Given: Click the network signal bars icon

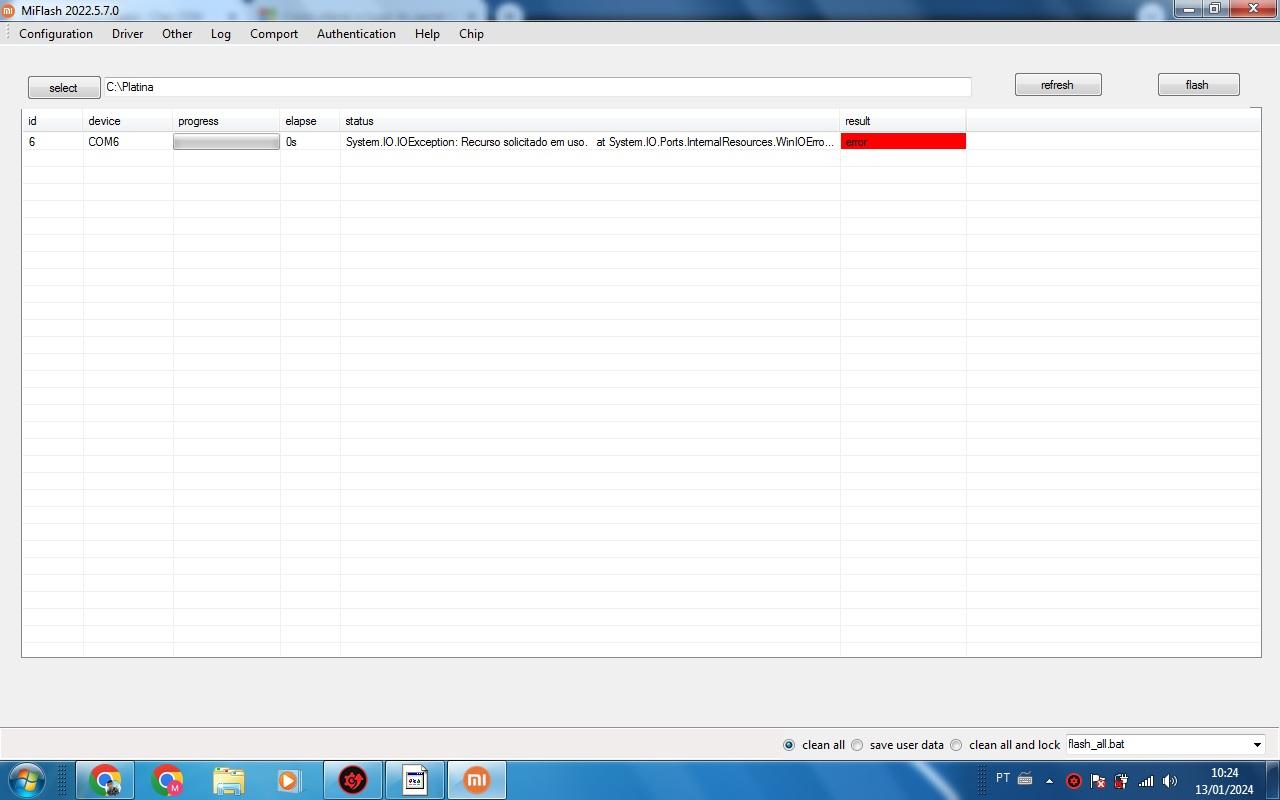Looking at the screenshot, I should pos(1146,781).
